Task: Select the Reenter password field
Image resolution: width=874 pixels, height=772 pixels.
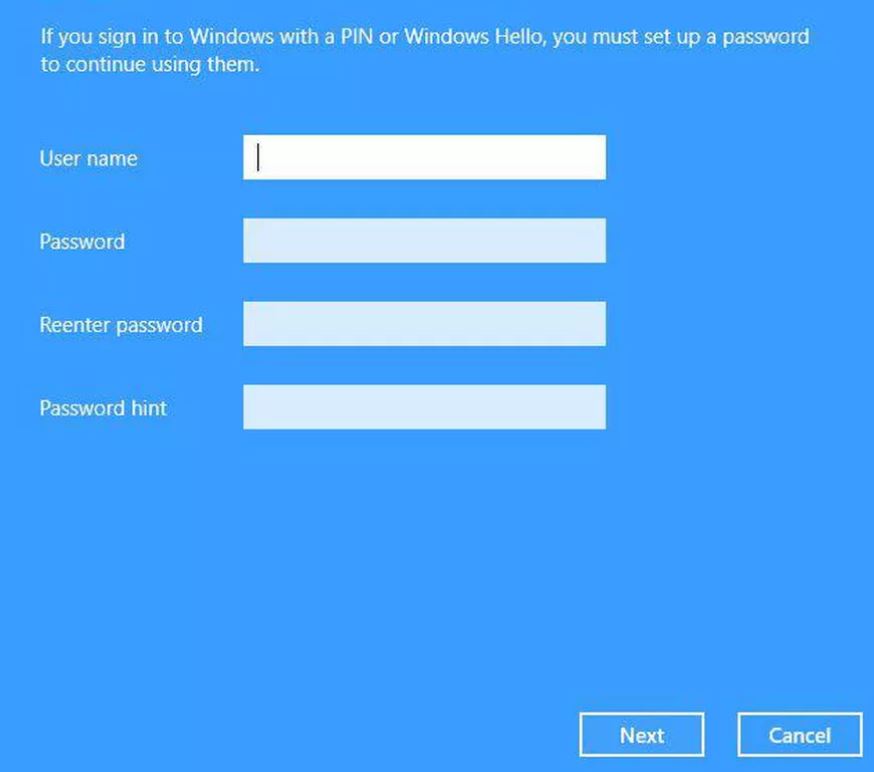Action: [424, 324]
